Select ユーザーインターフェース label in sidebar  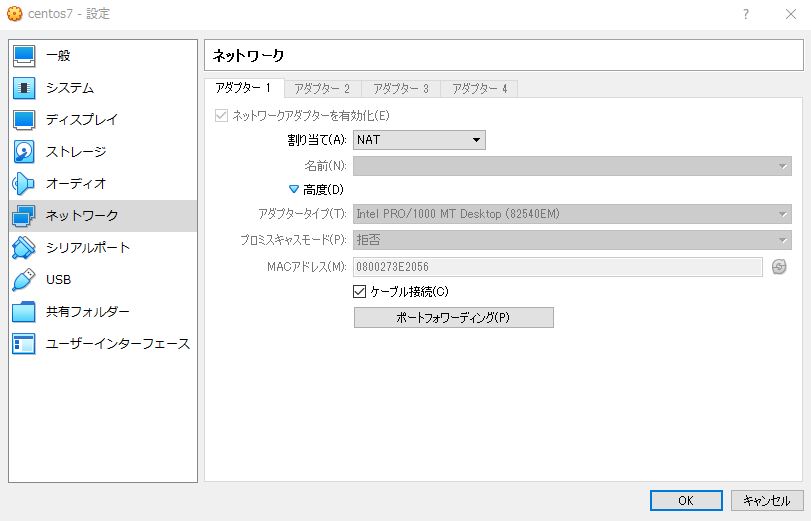(118, 344)
